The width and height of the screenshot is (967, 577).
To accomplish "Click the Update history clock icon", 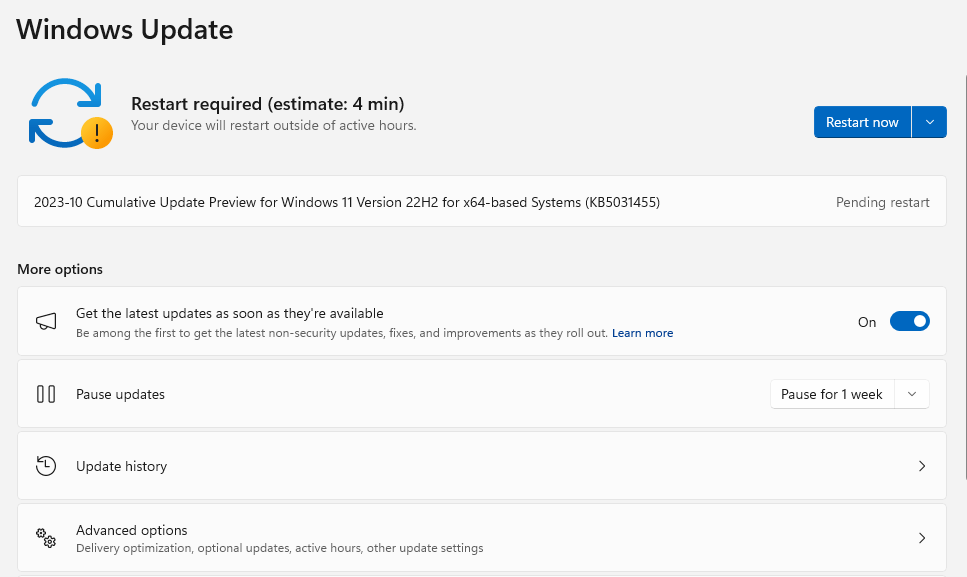I will click(x=46, y=466).
